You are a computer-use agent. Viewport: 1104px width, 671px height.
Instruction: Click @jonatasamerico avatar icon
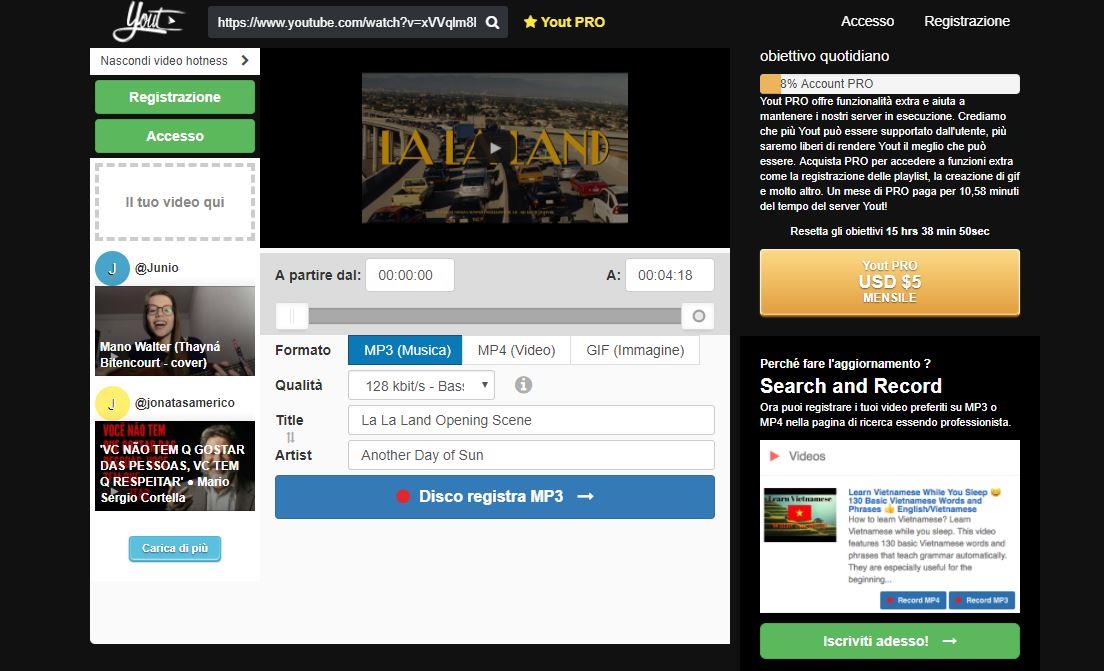112,403
